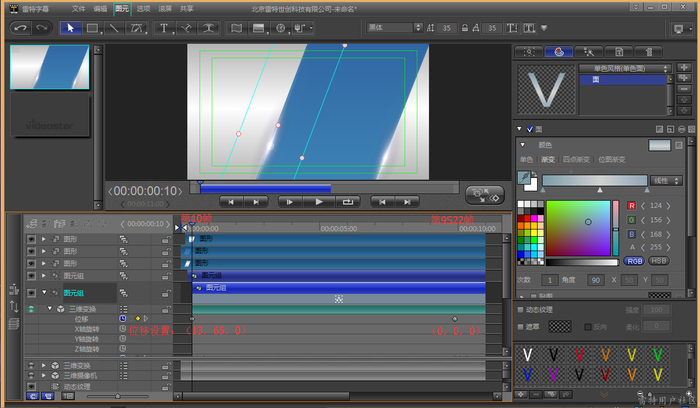Select the rectangle shape tool
Screen dimensions: 700x408
click(92, 28)
